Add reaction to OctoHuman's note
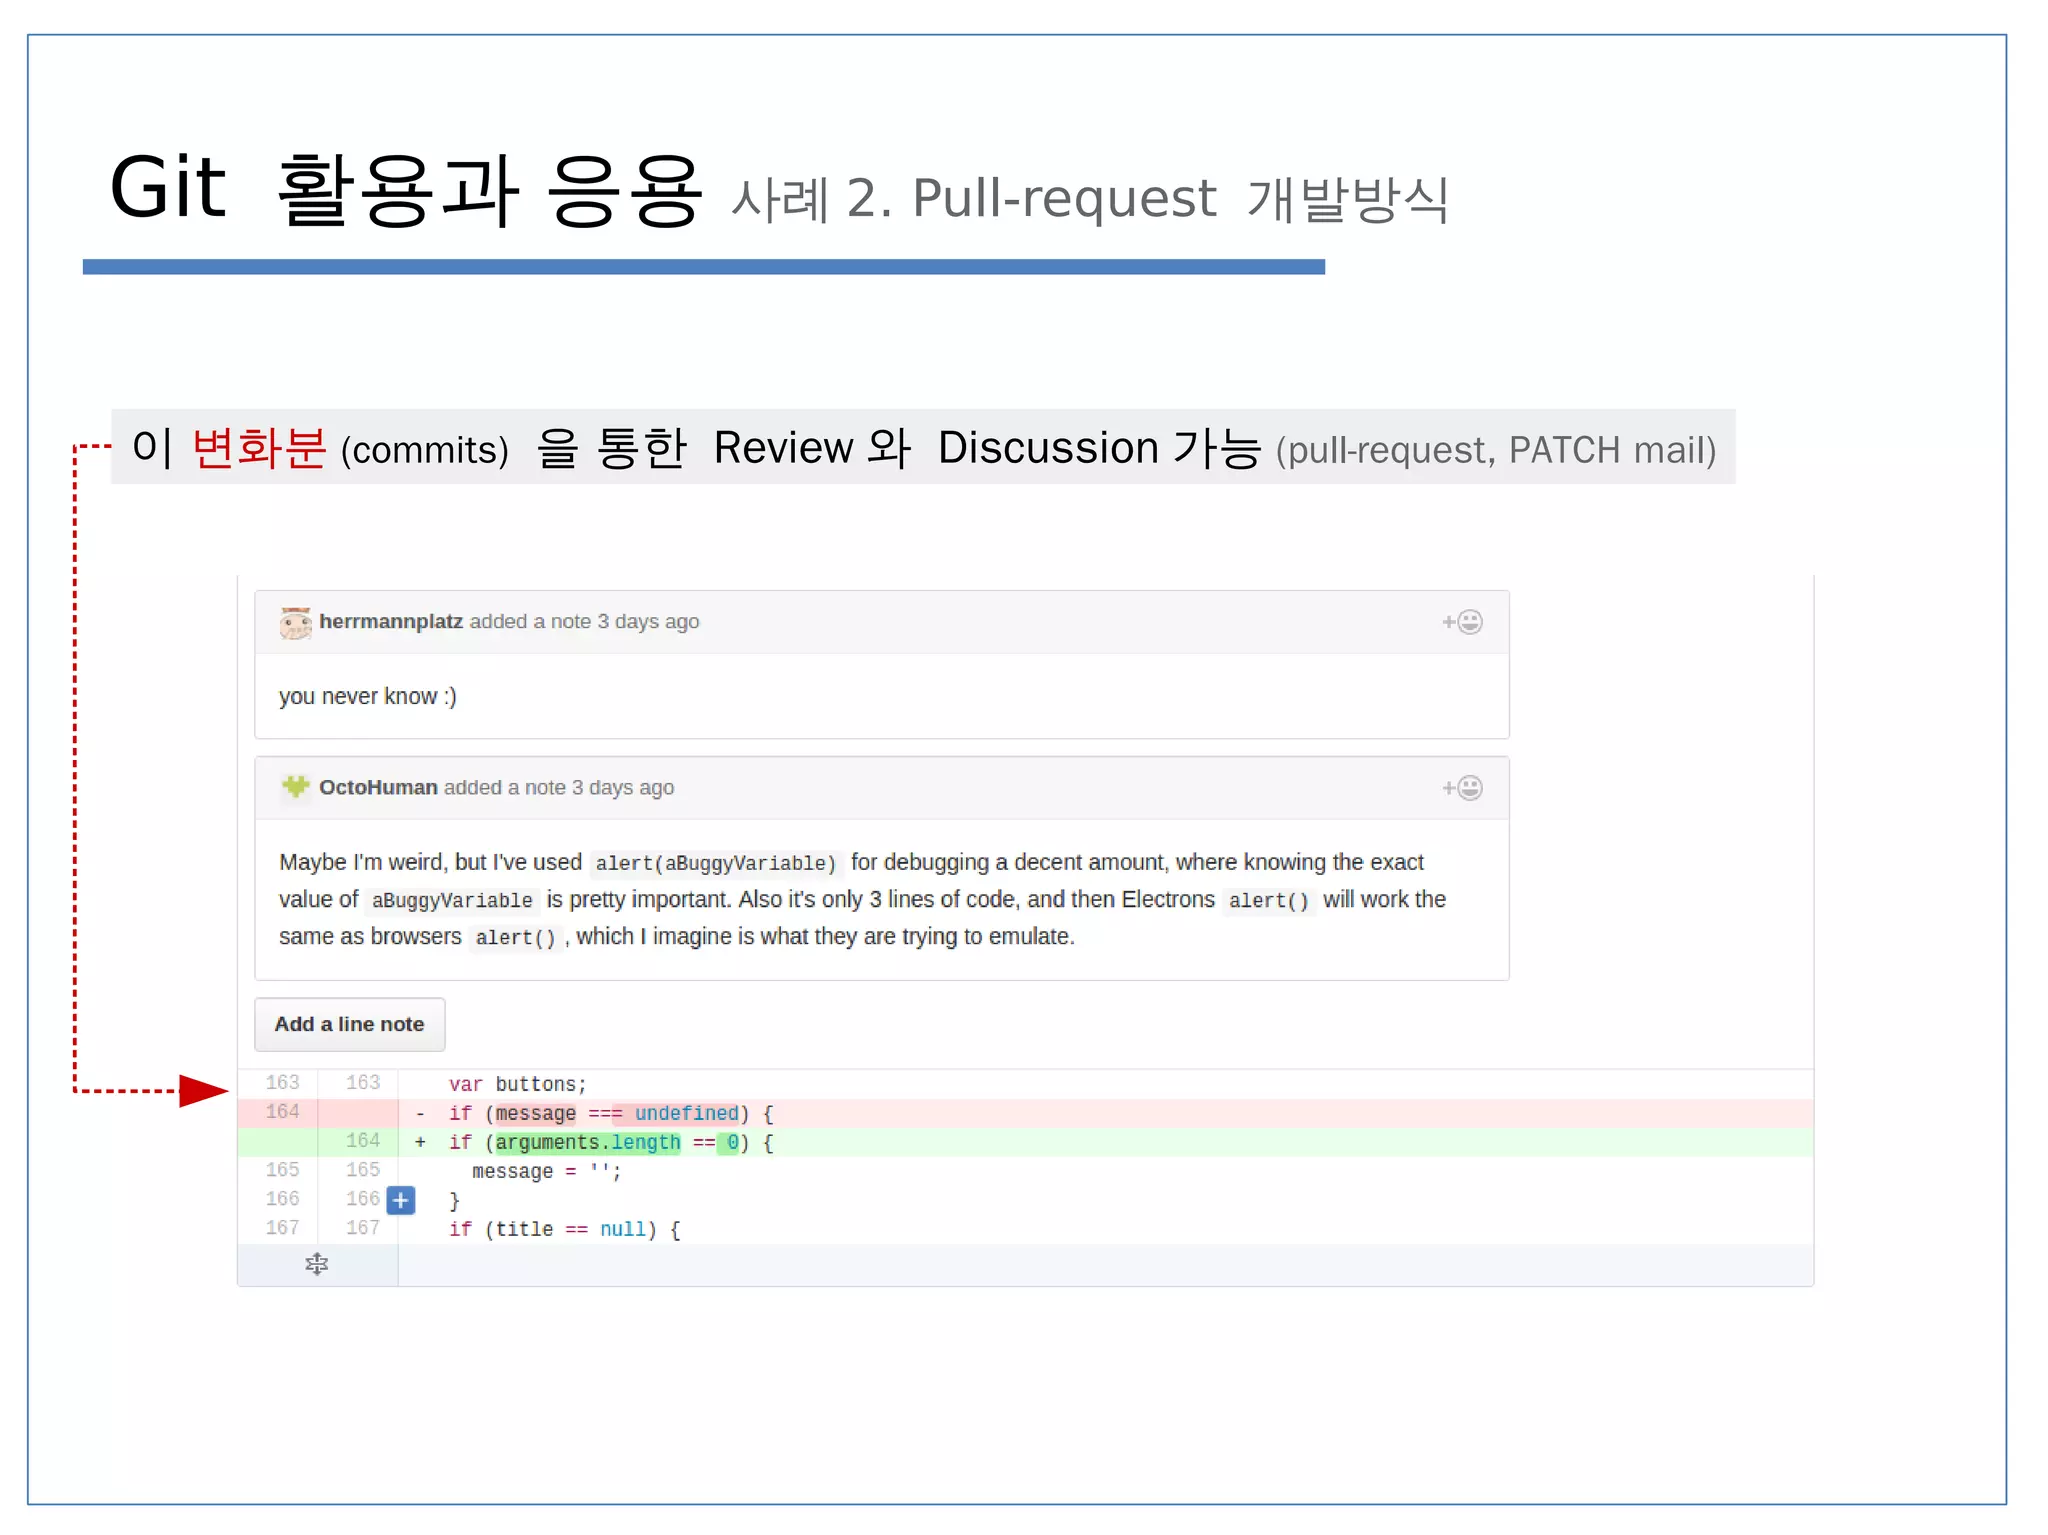 [1462, 788]
